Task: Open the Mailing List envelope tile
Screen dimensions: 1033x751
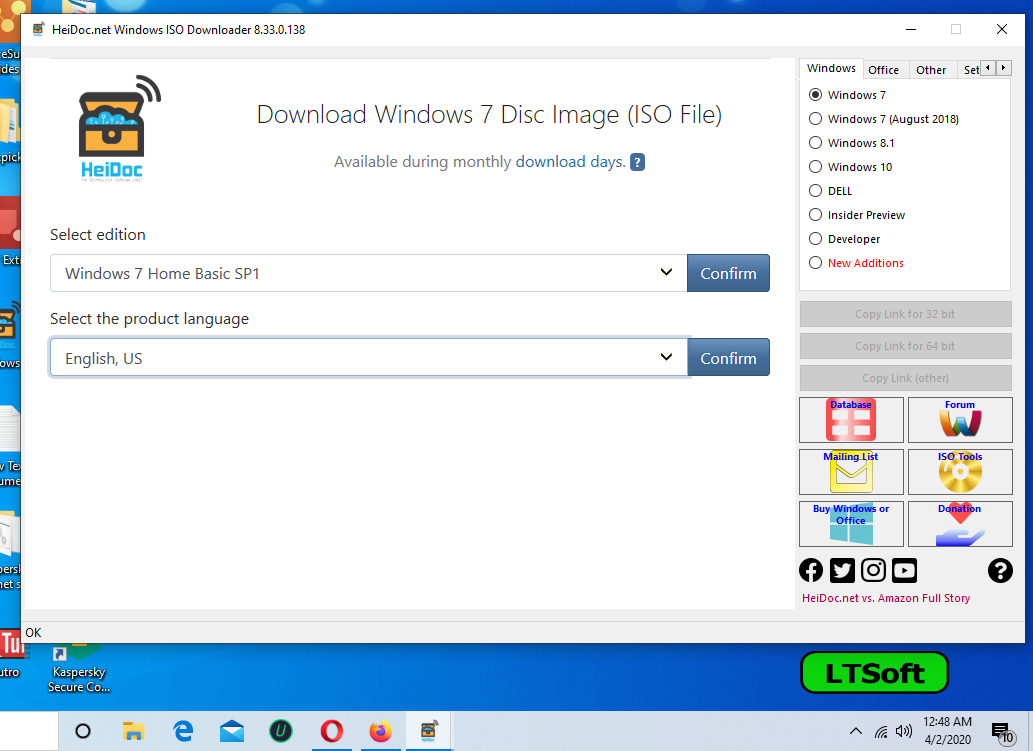Action: pyautogui.click(x=851, y=472)
